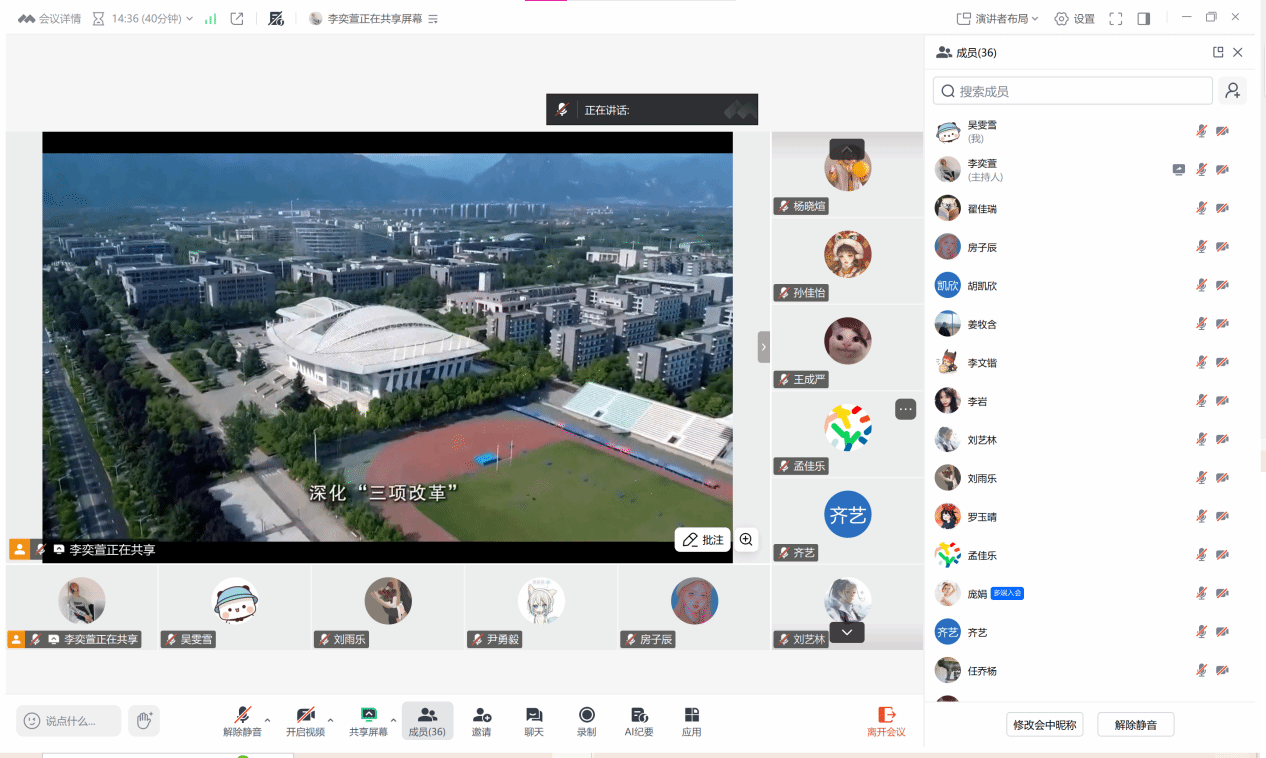
Task: Open the 成员(36) members tab
Action: coord(427,720)
